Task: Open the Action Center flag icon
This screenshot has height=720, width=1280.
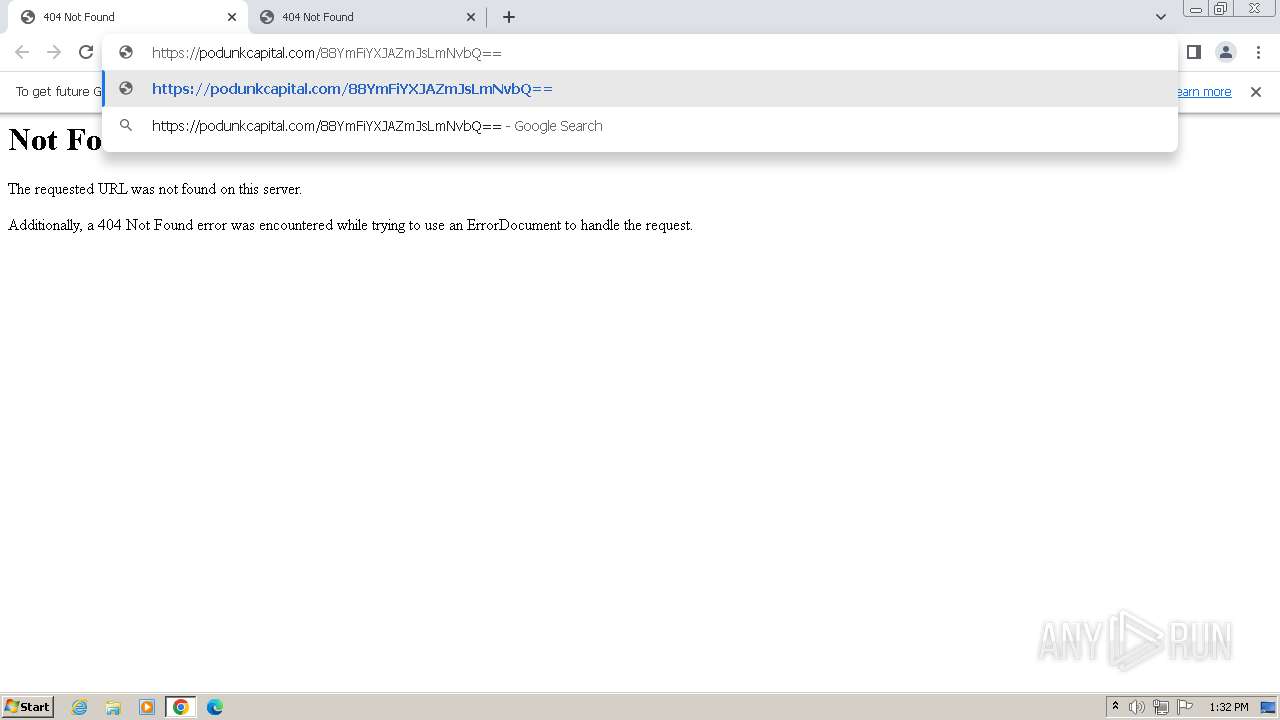Action: (1185, 707)
